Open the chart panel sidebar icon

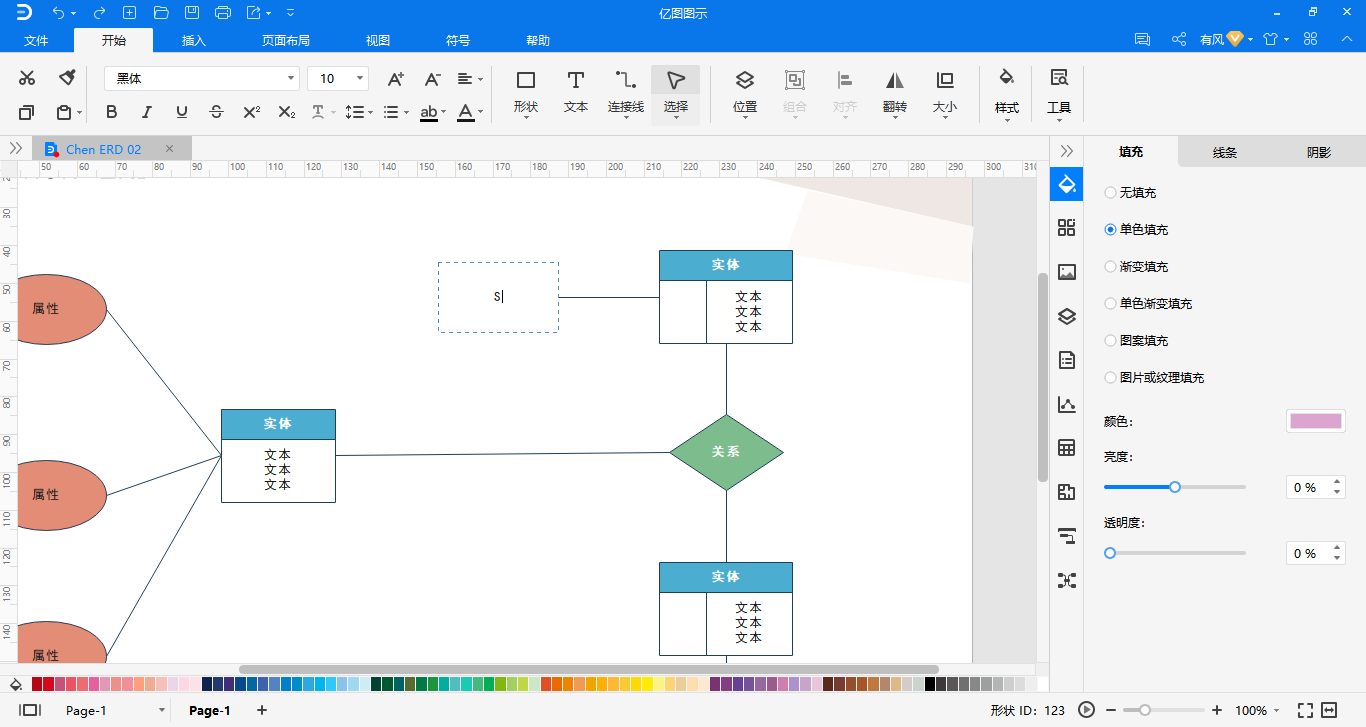(1067, 404)
